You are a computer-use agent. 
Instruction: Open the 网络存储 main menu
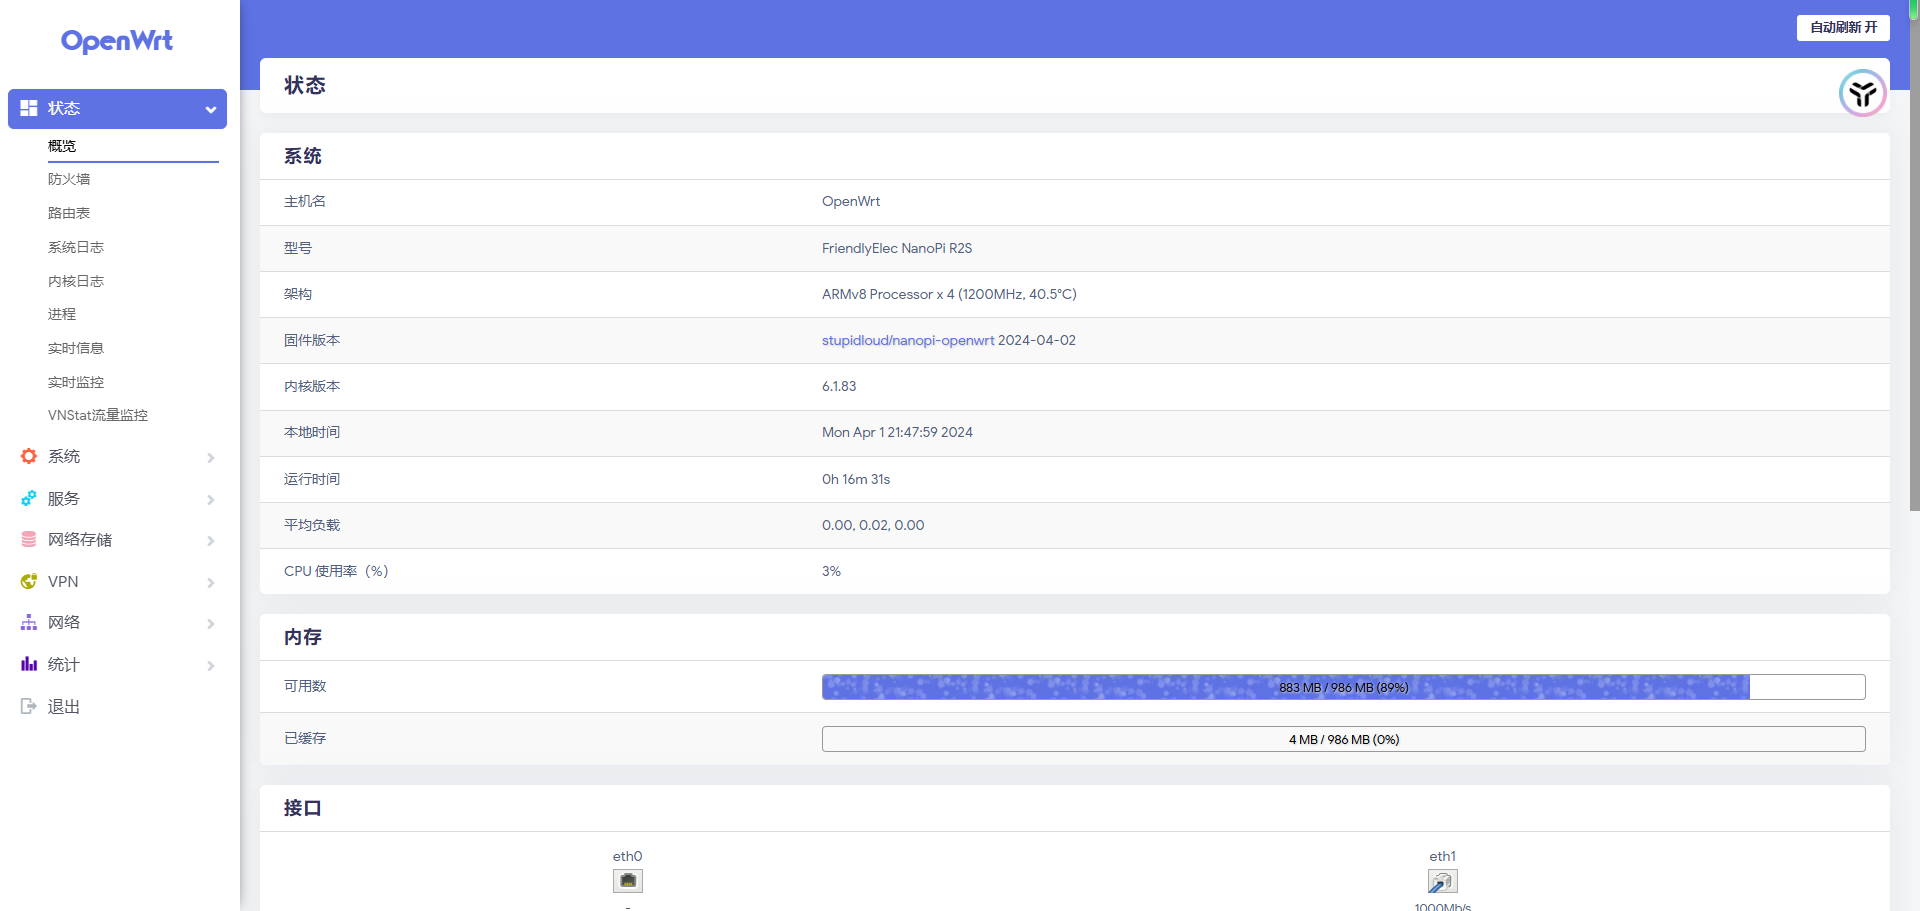(117, 539)
